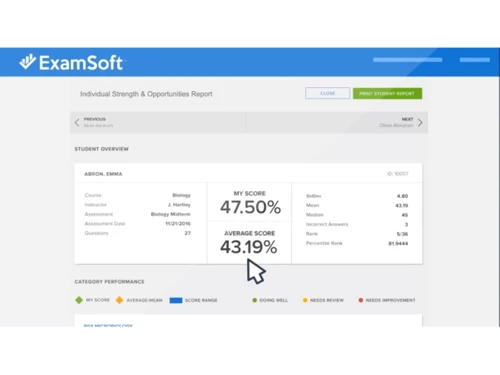Click the long placeholder bar in header

pyautogui.click(x=408, y=60)
